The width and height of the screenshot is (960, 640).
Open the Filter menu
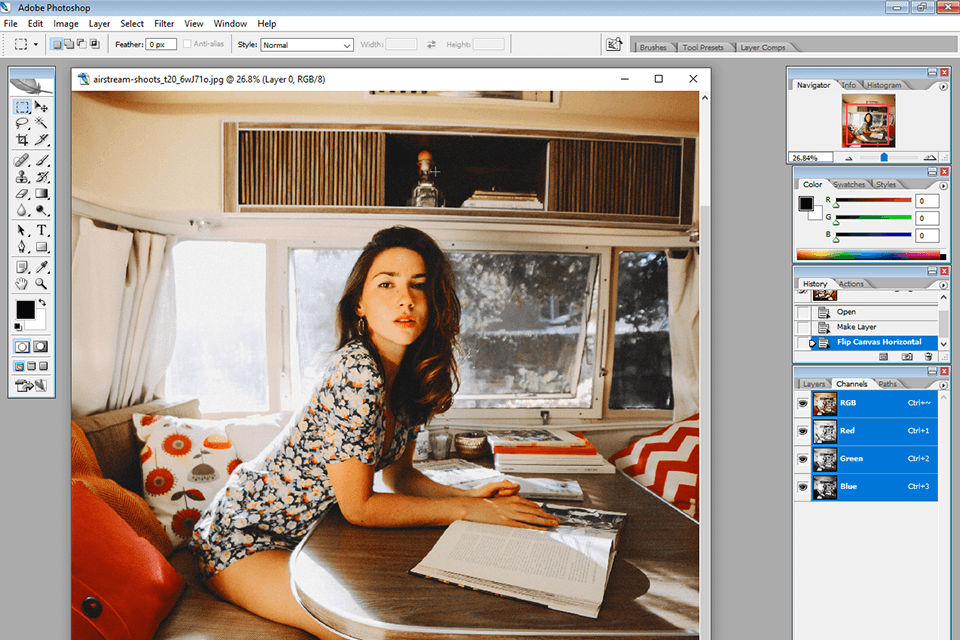[164, 24]
